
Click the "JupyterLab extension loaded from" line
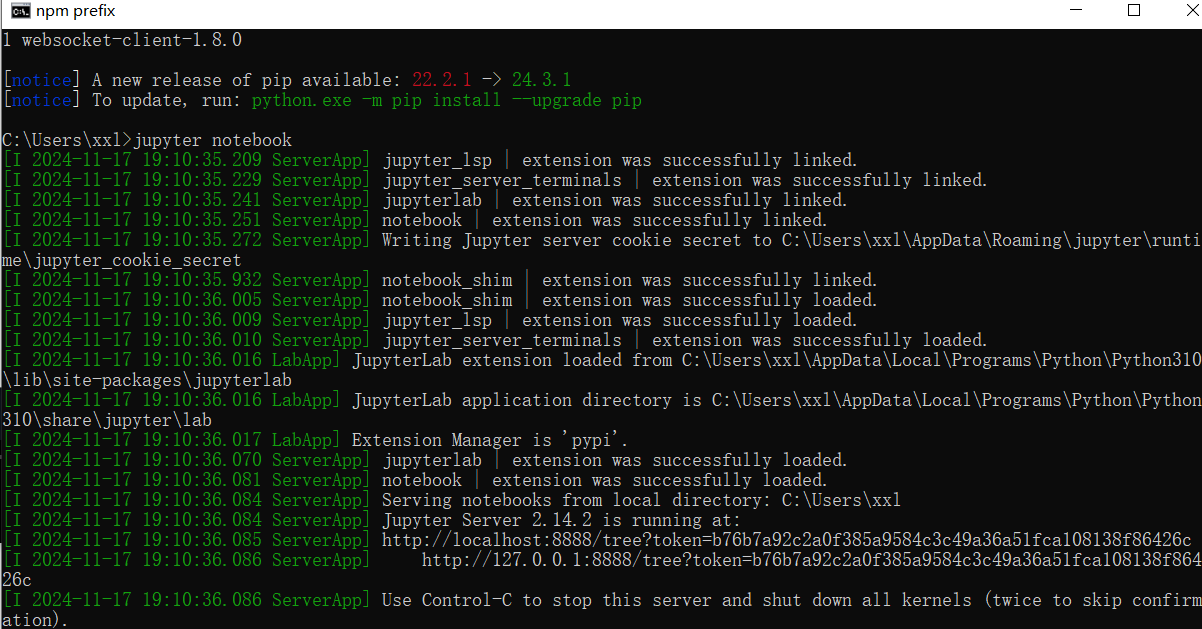point(601,360)
